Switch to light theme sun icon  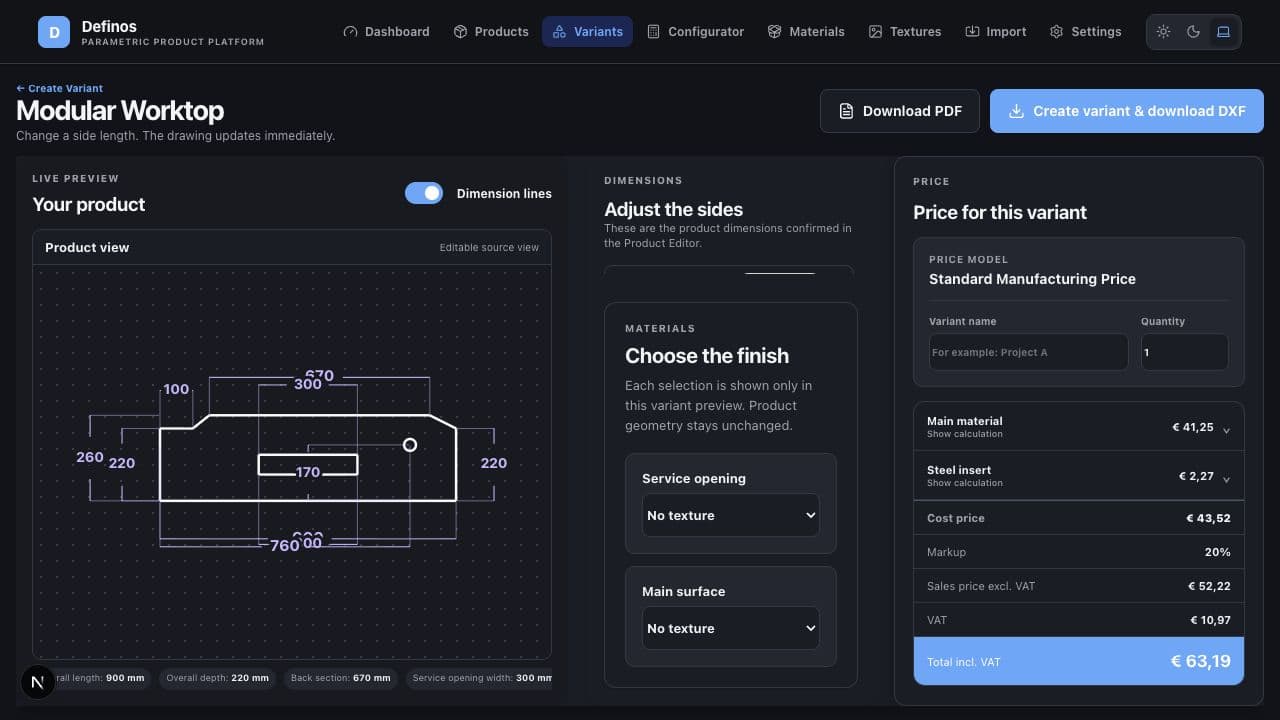tap(1163, 32)
